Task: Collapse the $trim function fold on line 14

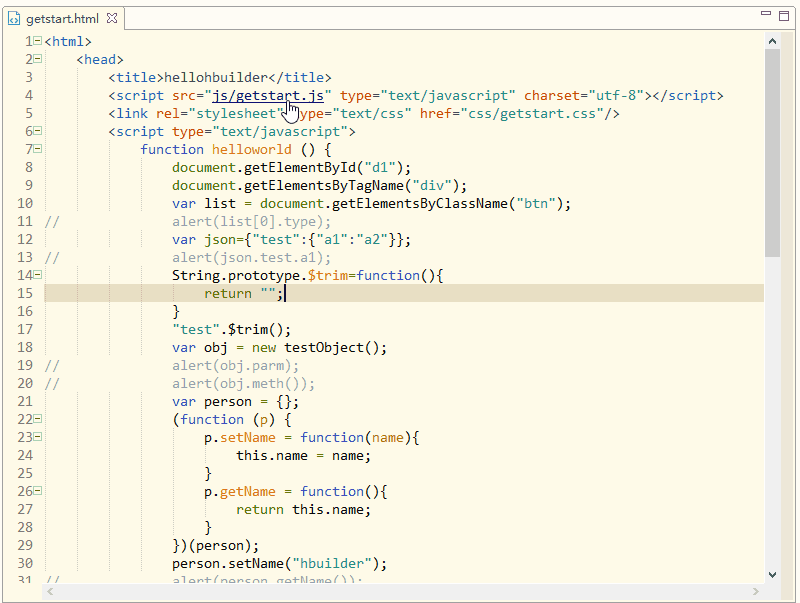Action: pyautogui.click(x=35, y=275)
